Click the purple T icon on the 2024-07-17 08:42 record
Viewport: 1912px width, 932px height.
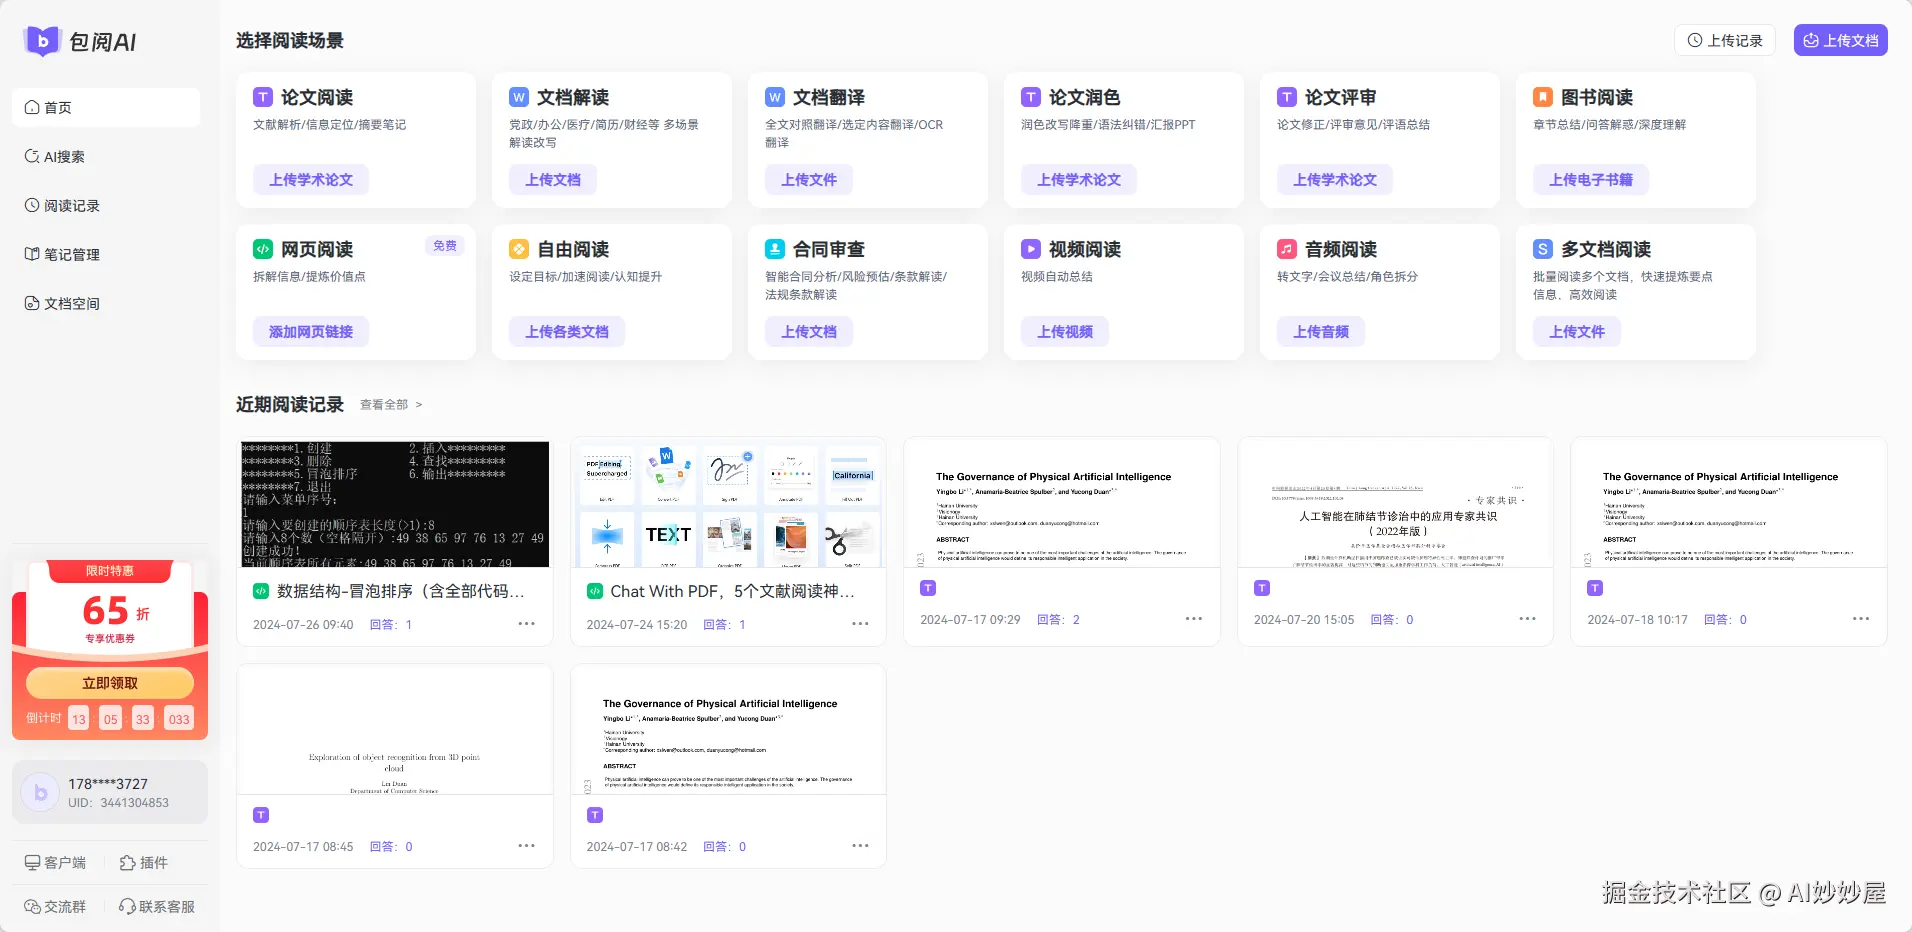coord(595,815)
